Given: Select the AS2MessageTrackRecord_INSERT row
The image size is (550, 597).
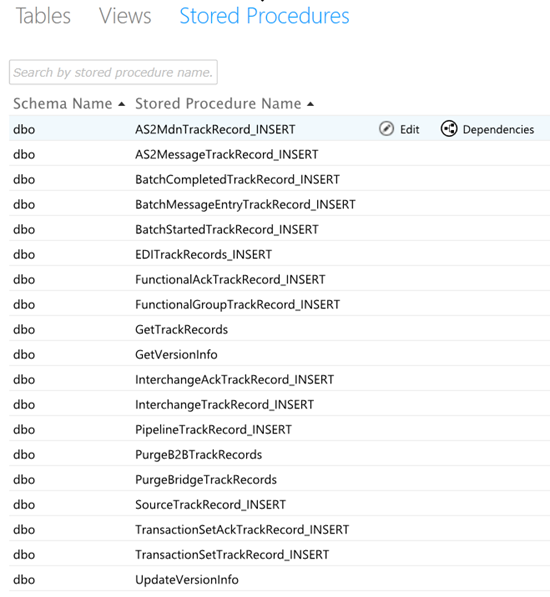Looking at the screenshot, I should (x=279, y=154).
